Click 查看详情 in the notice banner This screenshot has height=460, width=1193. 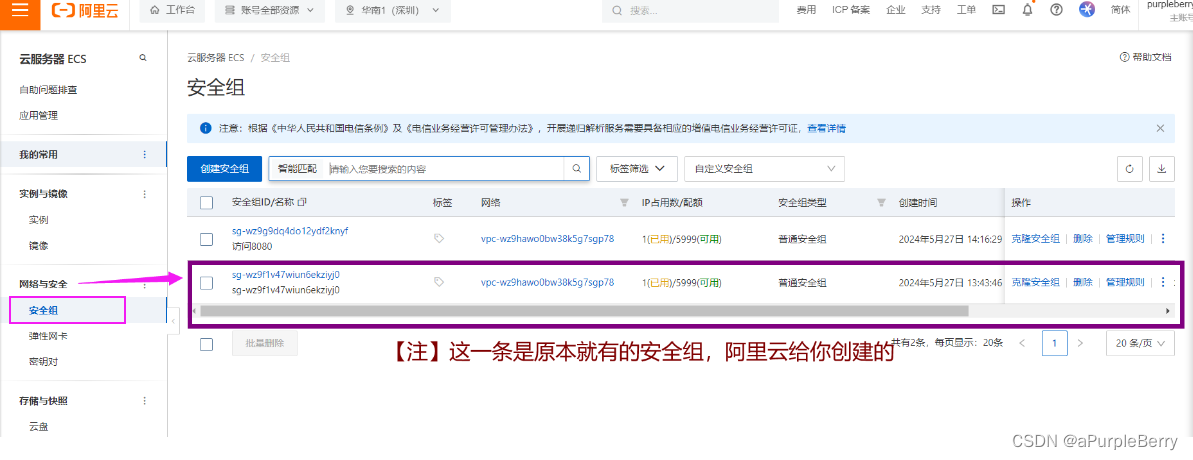(x=826, y=128)
